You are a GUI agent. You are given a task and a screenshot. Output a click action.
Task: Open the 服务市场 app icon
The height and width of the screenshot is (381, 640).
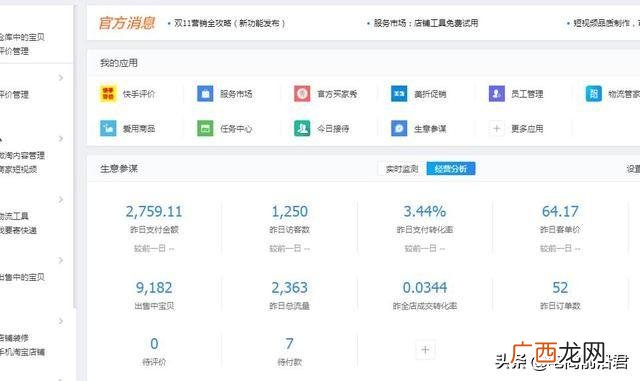[x=205, y=94]
